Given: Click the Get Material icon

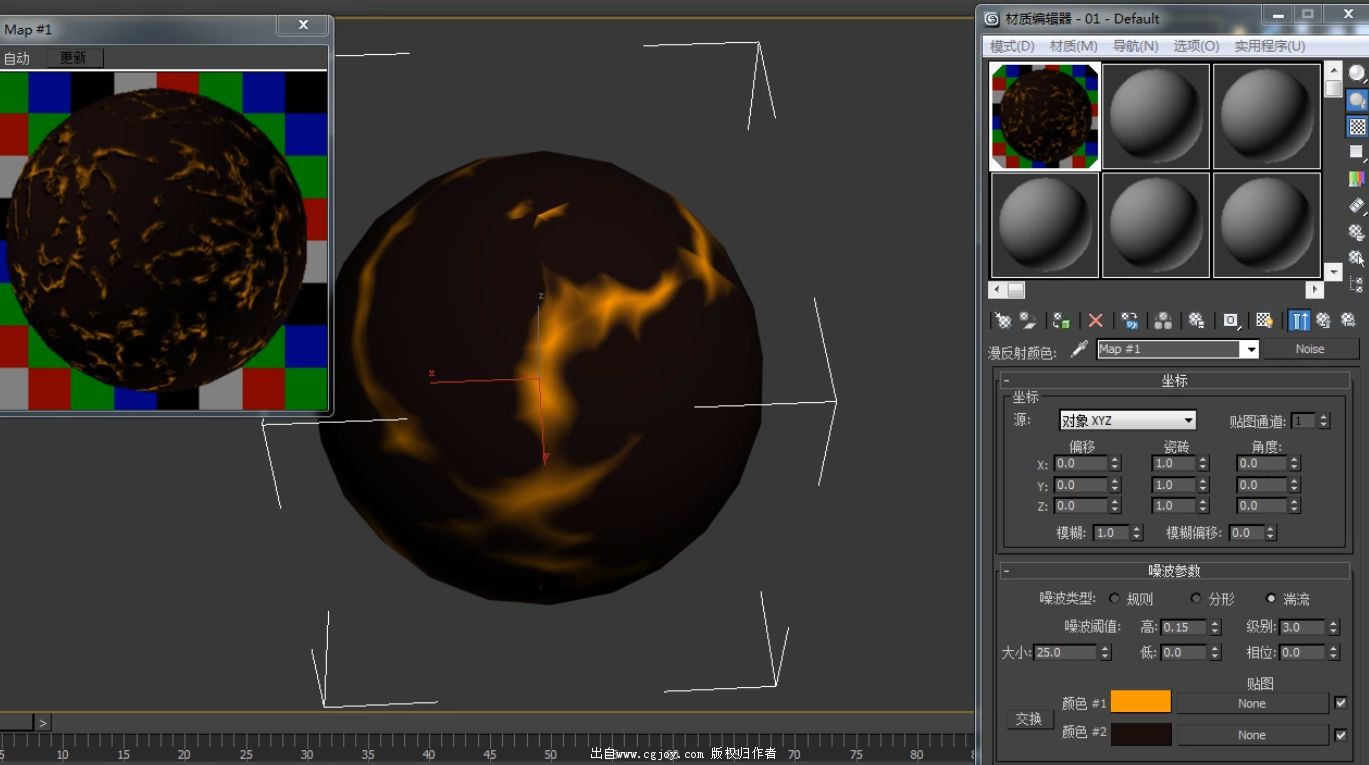Looking at the screenshot, I should pos(1002,321).
